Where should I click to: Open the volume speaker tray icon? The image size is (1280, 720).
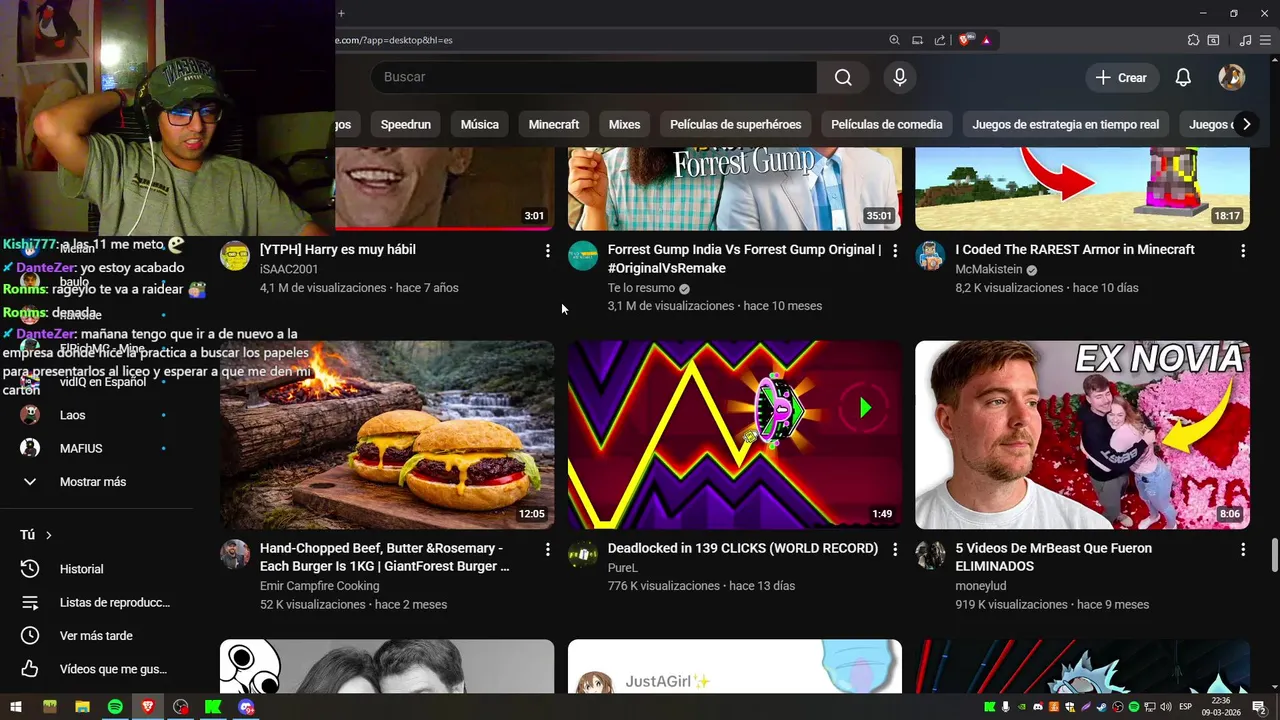tap(1164, 707)
